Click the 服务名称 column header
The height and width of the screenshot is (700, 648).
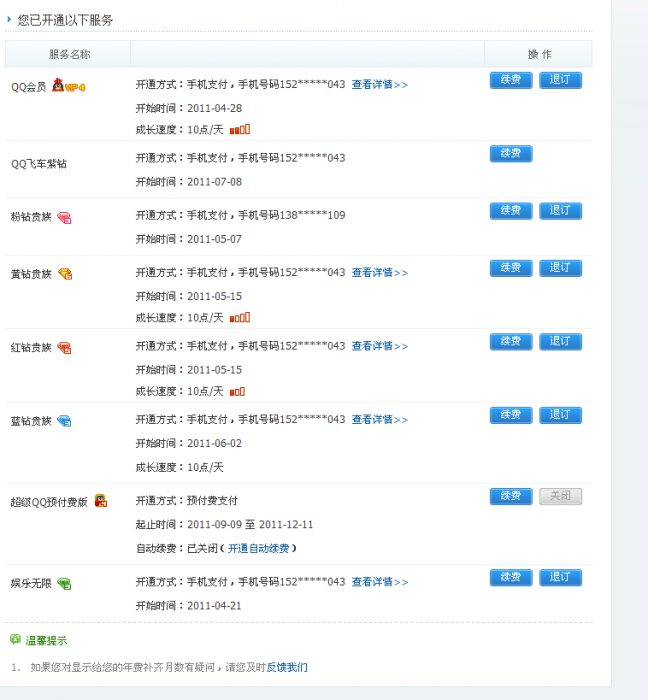(70, 54)
